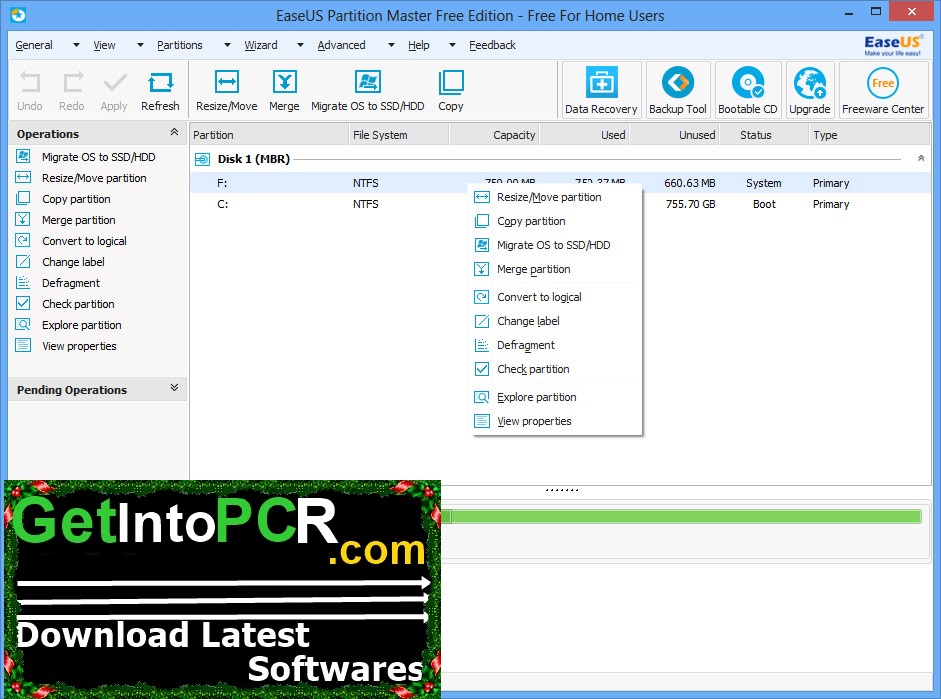Image resolution: width=941 pixels, height=699 pixels.
Task: Choose Resize/Move partition in Operations panel
Action: click(94, 178)
